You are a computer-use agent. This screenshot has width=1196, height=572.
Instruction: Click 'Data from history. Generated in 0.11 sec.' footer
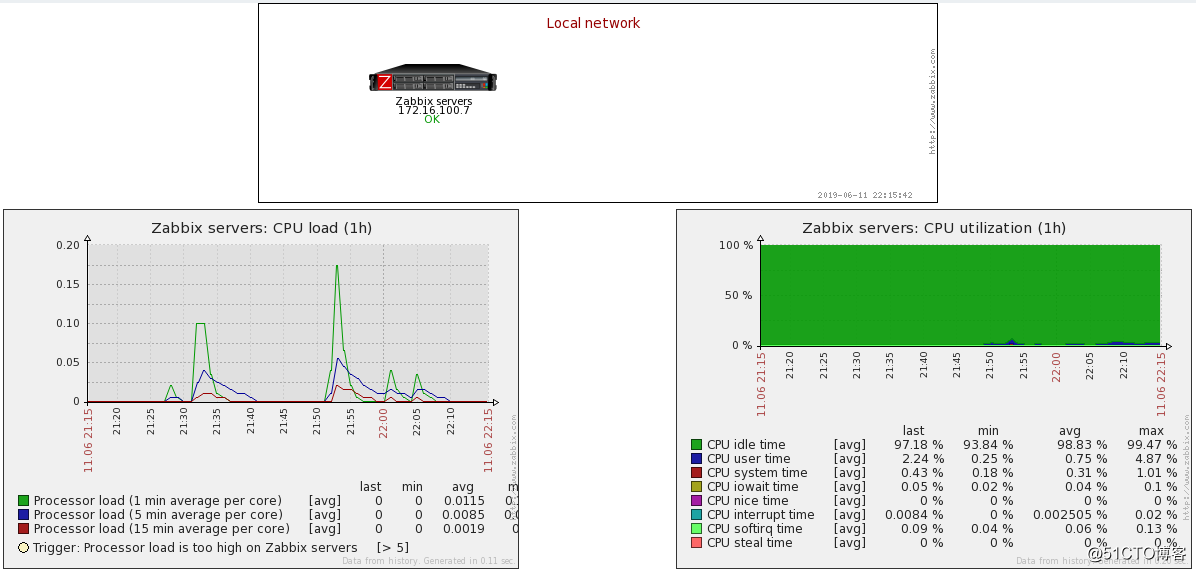tap(429, 561)
